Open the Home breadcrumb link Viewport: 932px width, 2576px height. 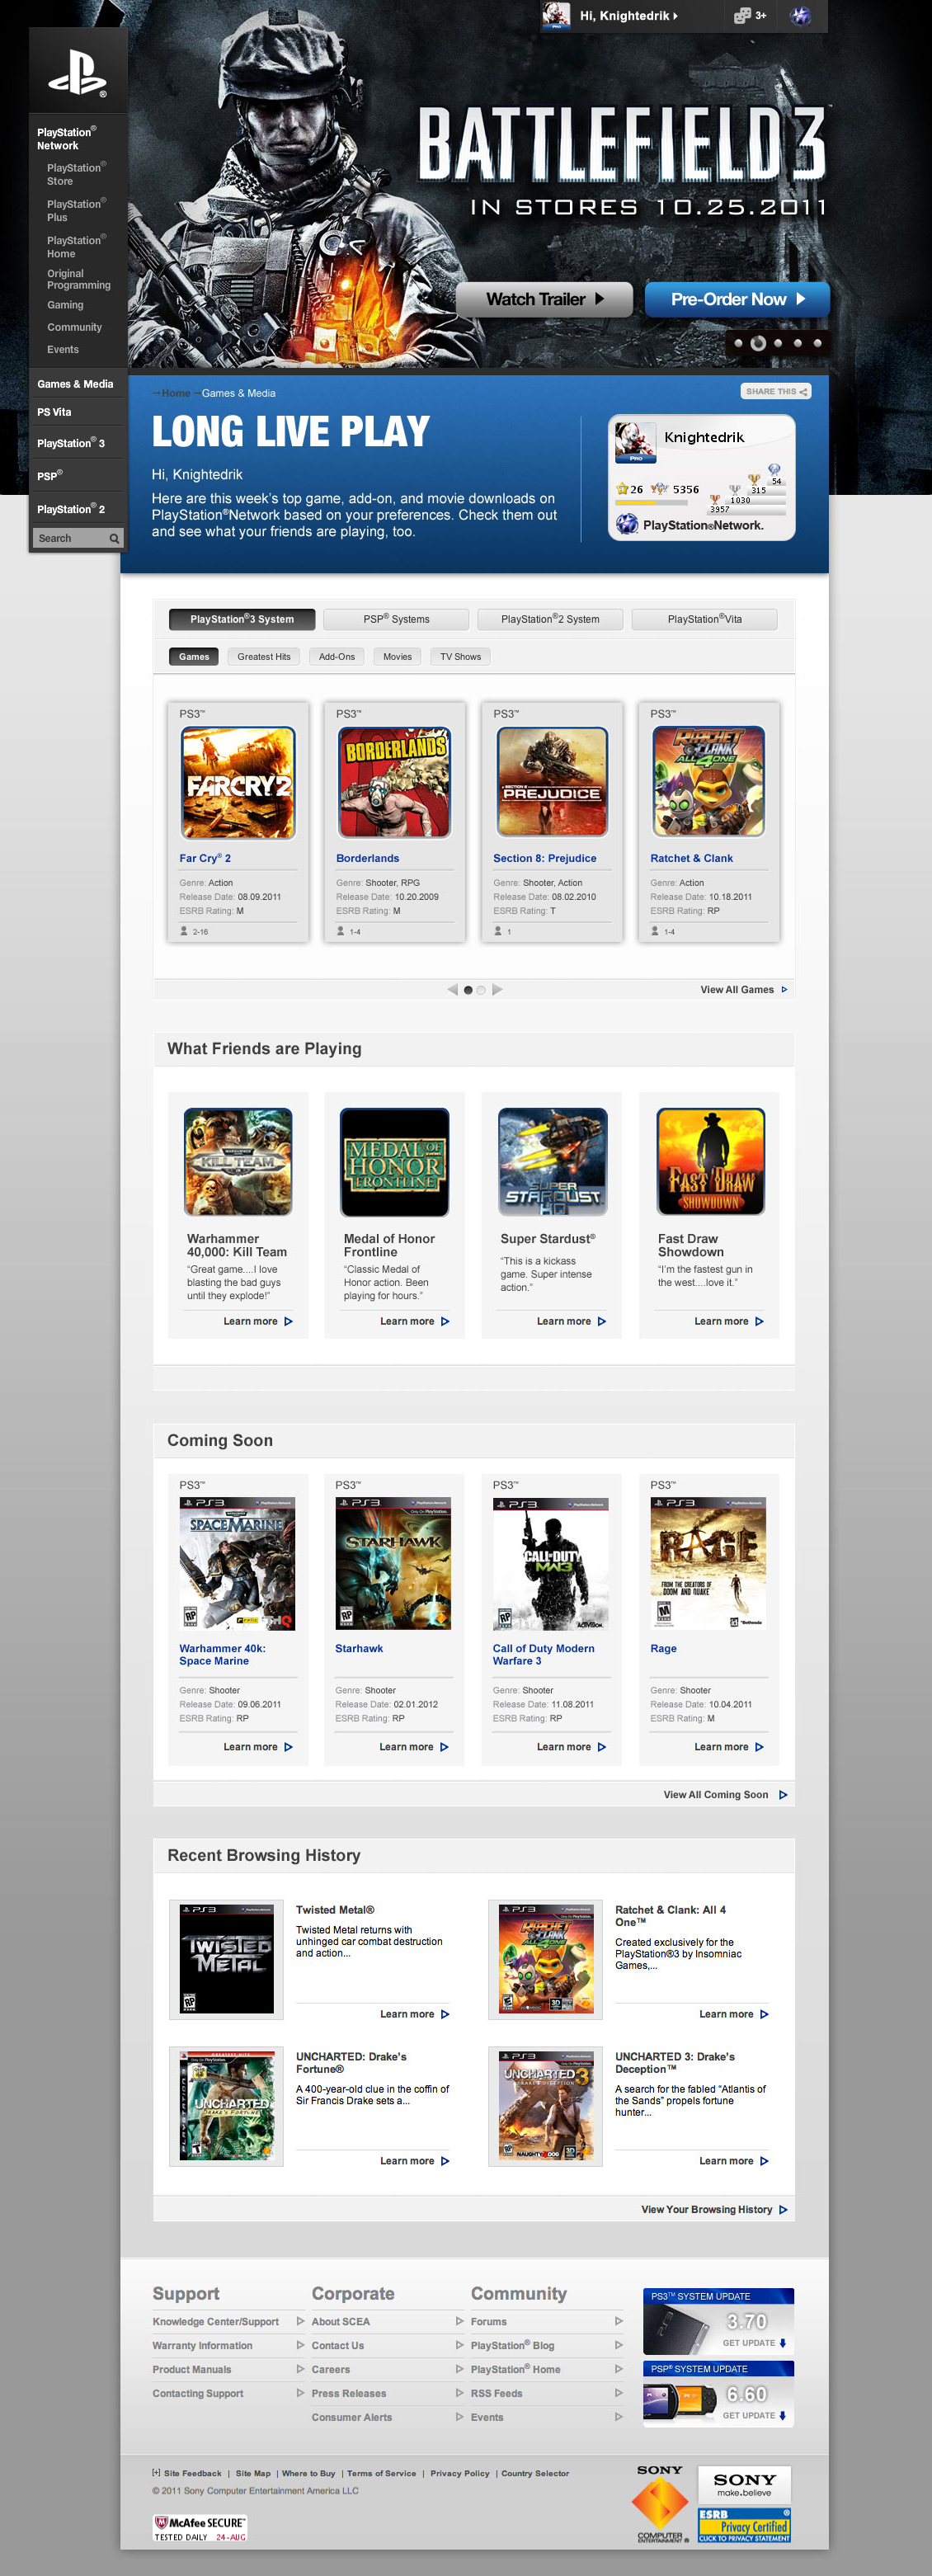tap(176, 393)
